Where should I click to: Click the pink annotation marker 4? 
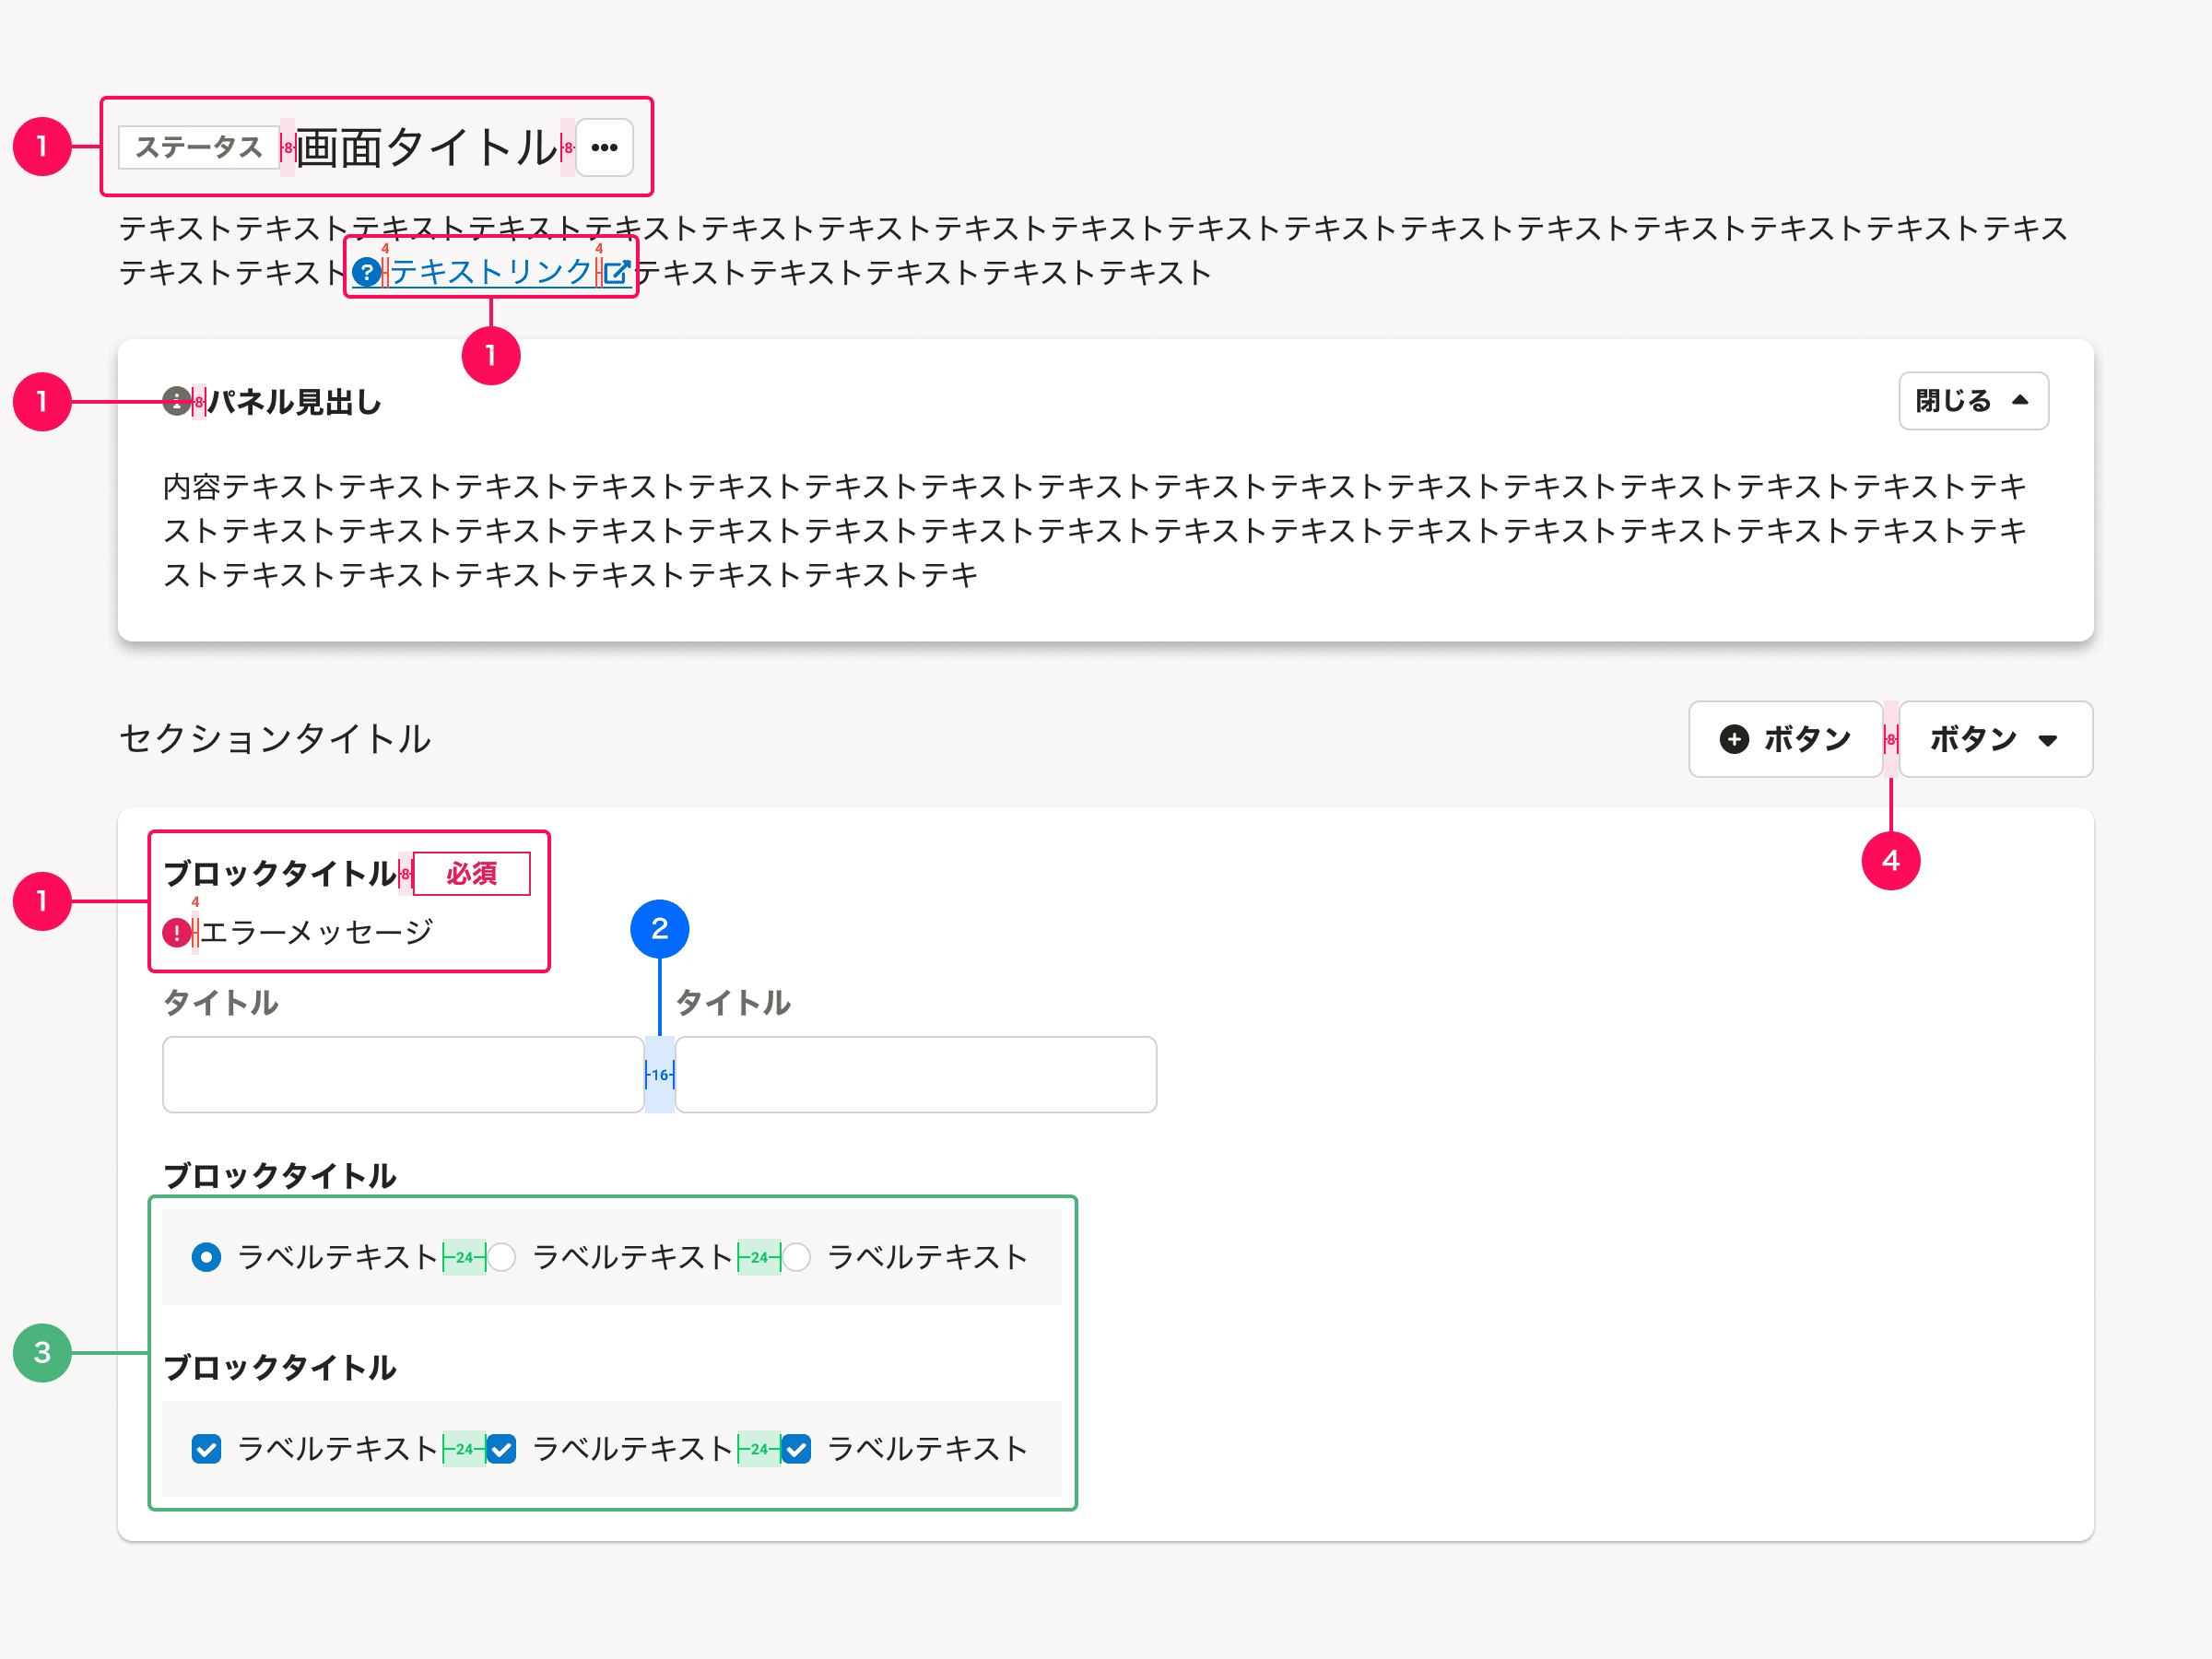point(1890,860)
